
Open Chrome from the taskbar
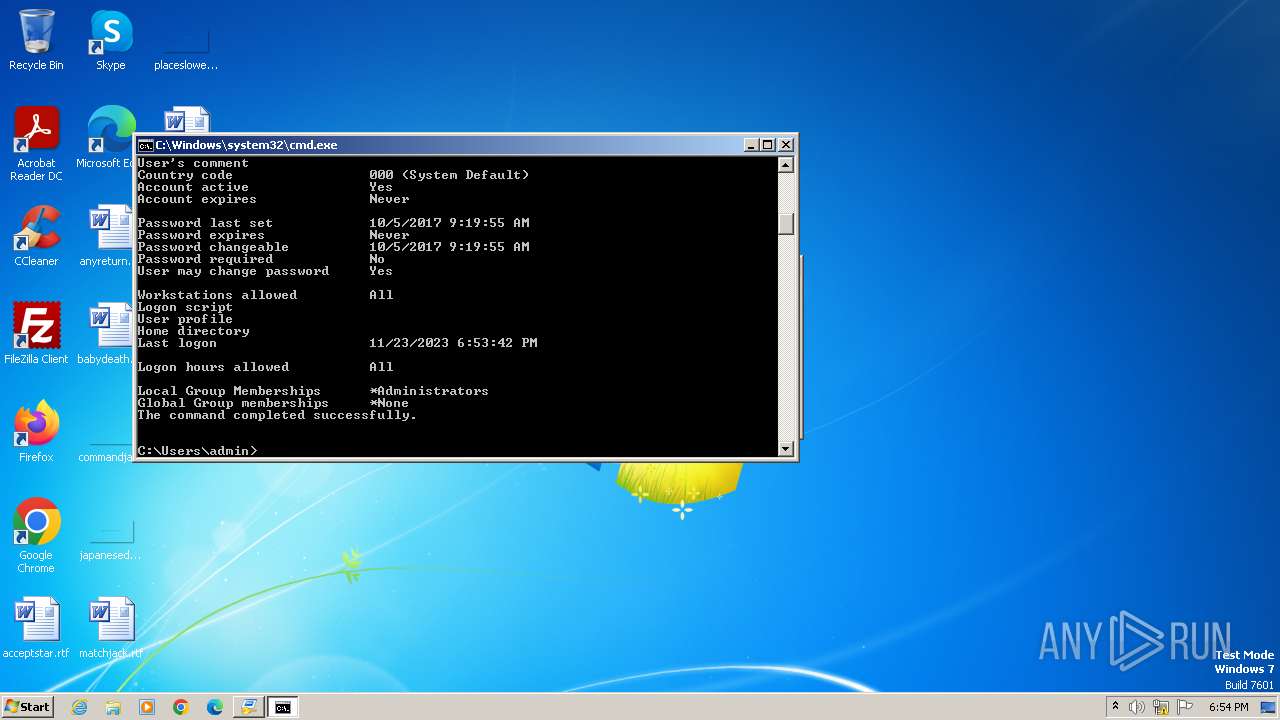tap(181, 707)
